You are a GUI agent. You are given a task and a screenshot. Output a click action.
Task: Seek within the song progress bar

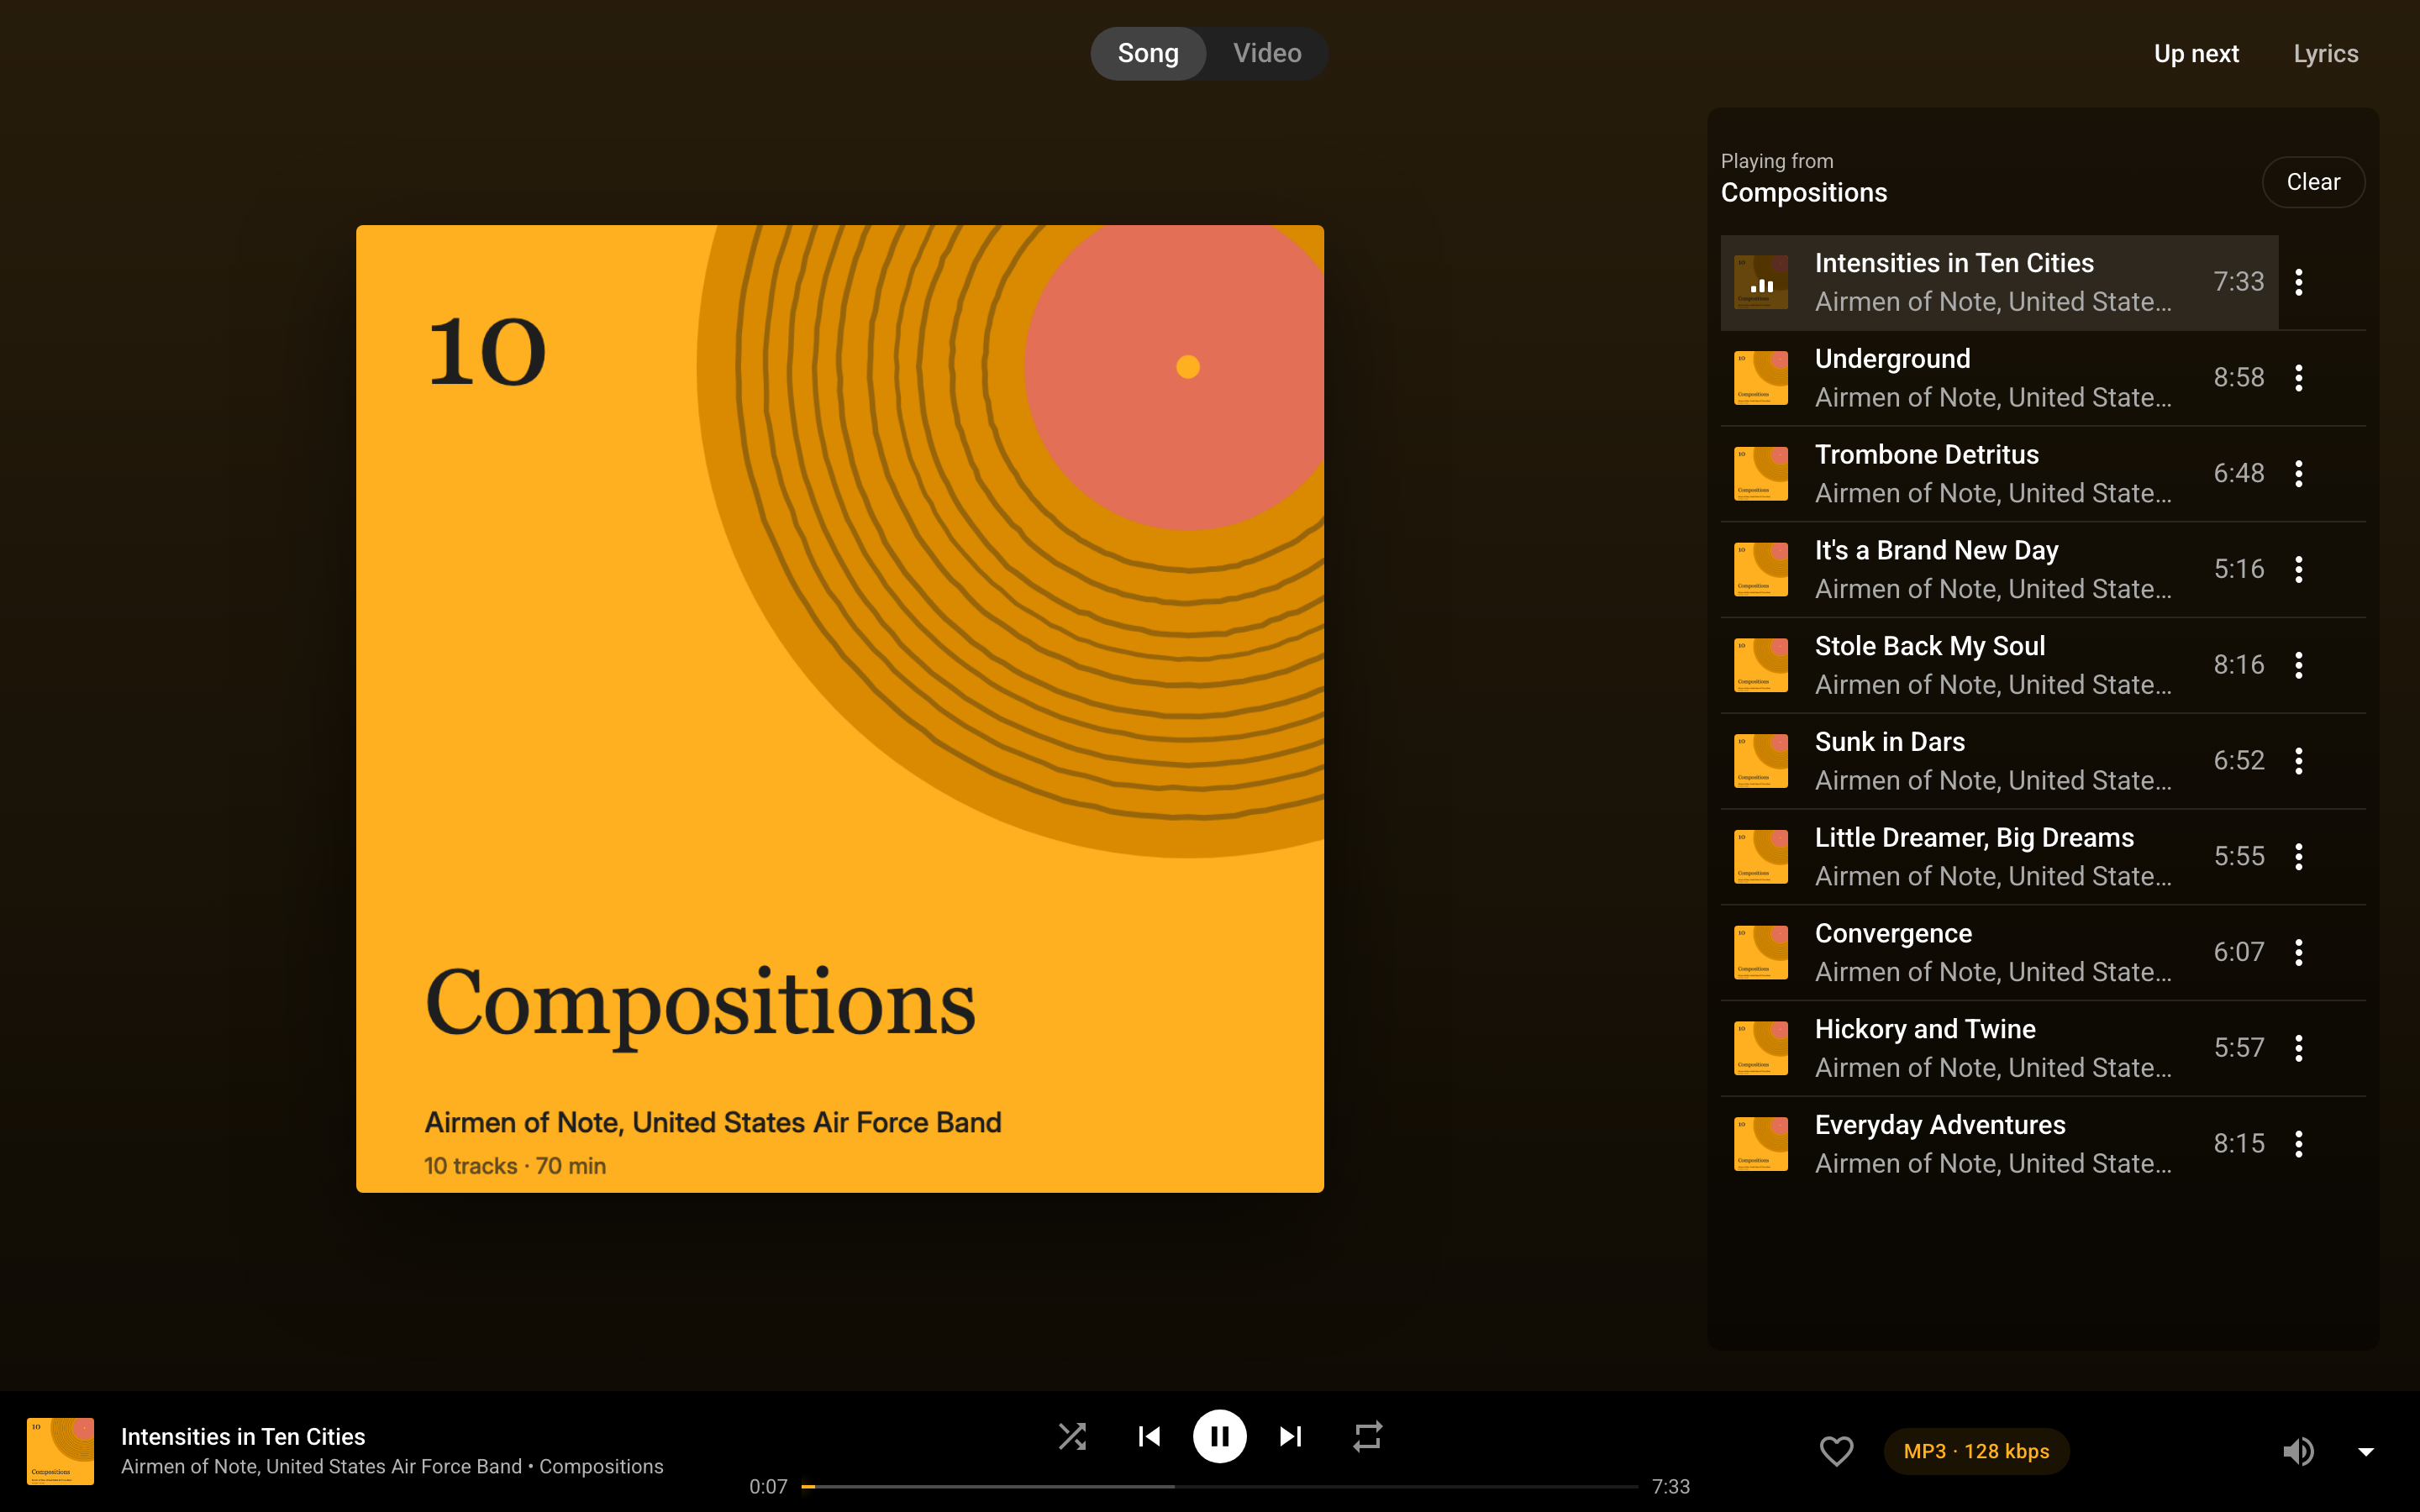point(1219,1486)
